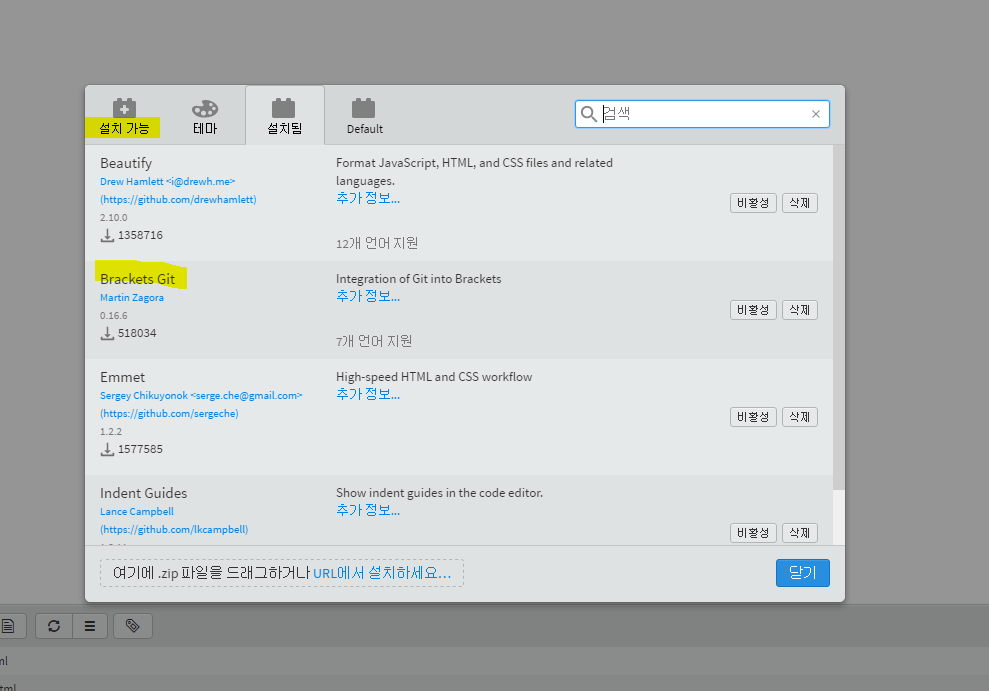
Task: Click the document icon in bottom toolbar
Action: (9, 626)
